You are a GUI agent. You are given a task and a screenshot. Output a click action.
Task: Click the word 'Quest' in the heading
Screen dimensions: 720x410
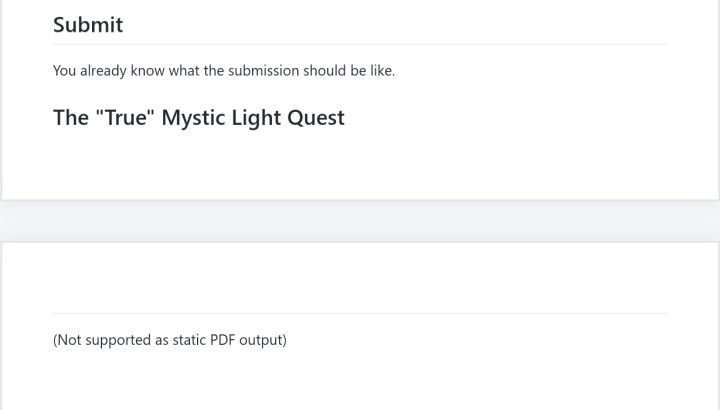315,118
